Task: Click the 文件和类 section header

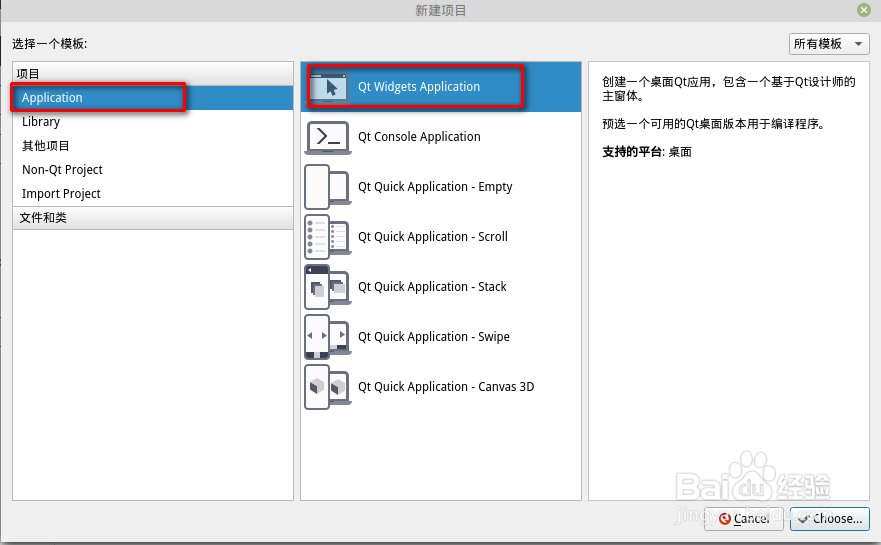Action: [153, 218]
